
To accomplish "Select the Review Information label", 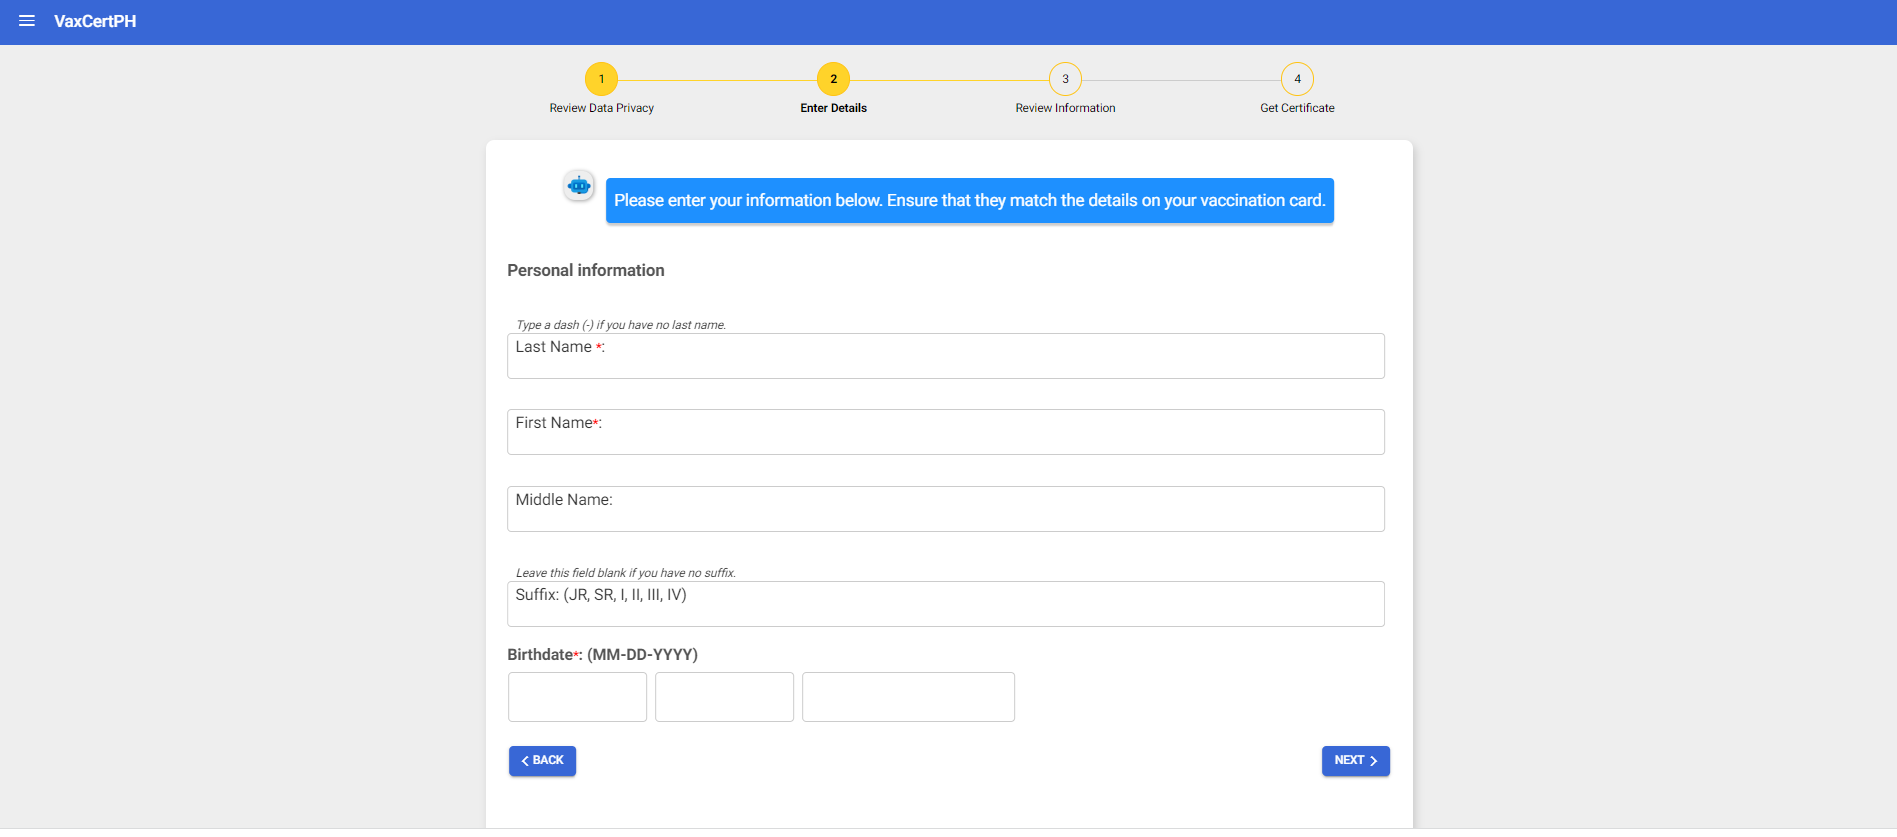I will pyautogui.click(x=1065, y=108).
